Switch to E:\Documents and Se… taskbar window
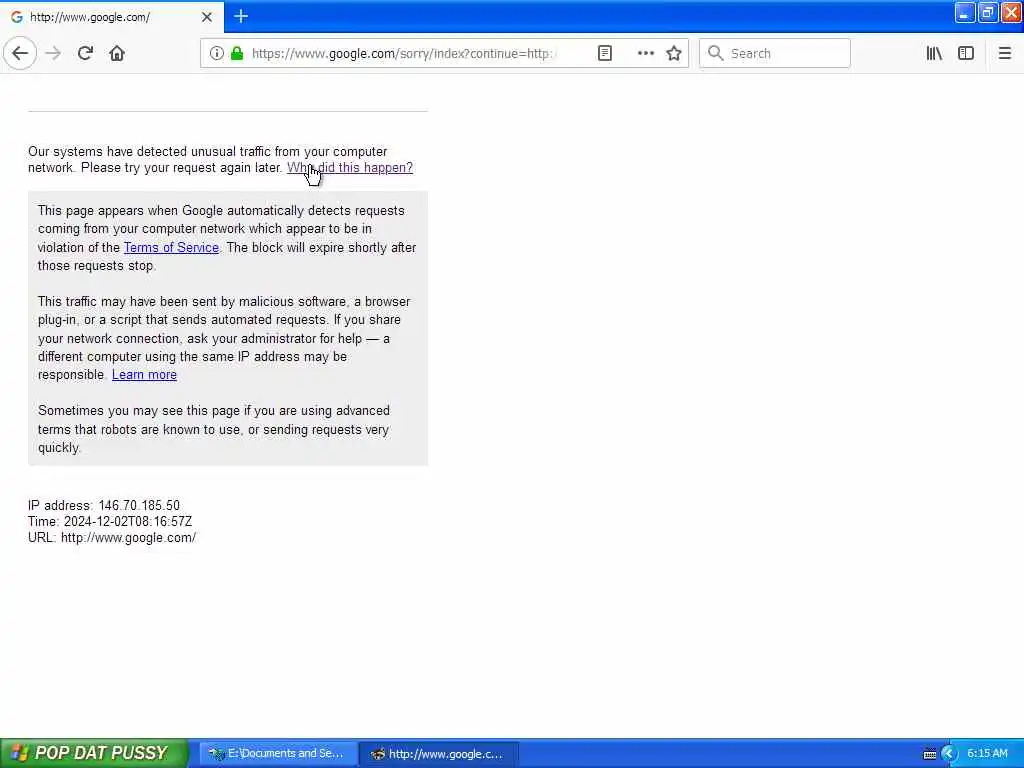This screenshot has height=768, width=1024. tap(276, 754)
